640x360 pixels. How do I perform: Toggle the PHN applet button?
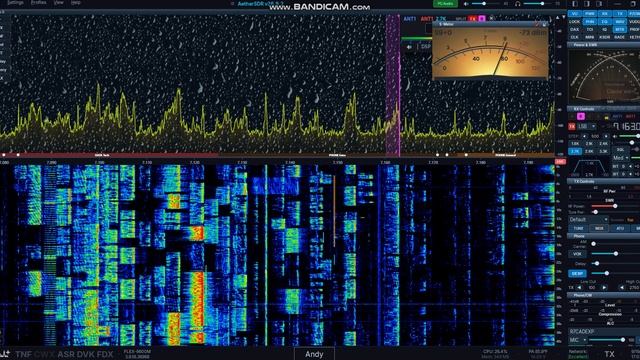point(590,22)
